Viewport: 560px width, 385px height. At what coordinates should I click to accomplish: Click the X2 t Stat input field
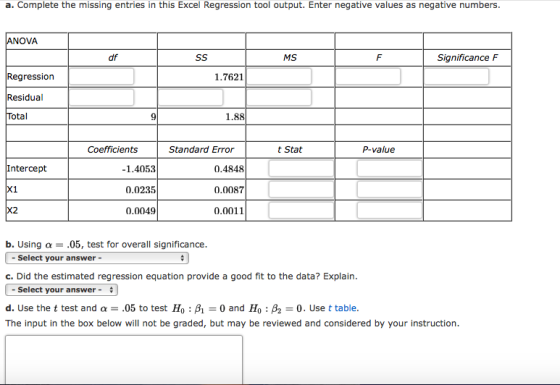(x=301, y=211)
